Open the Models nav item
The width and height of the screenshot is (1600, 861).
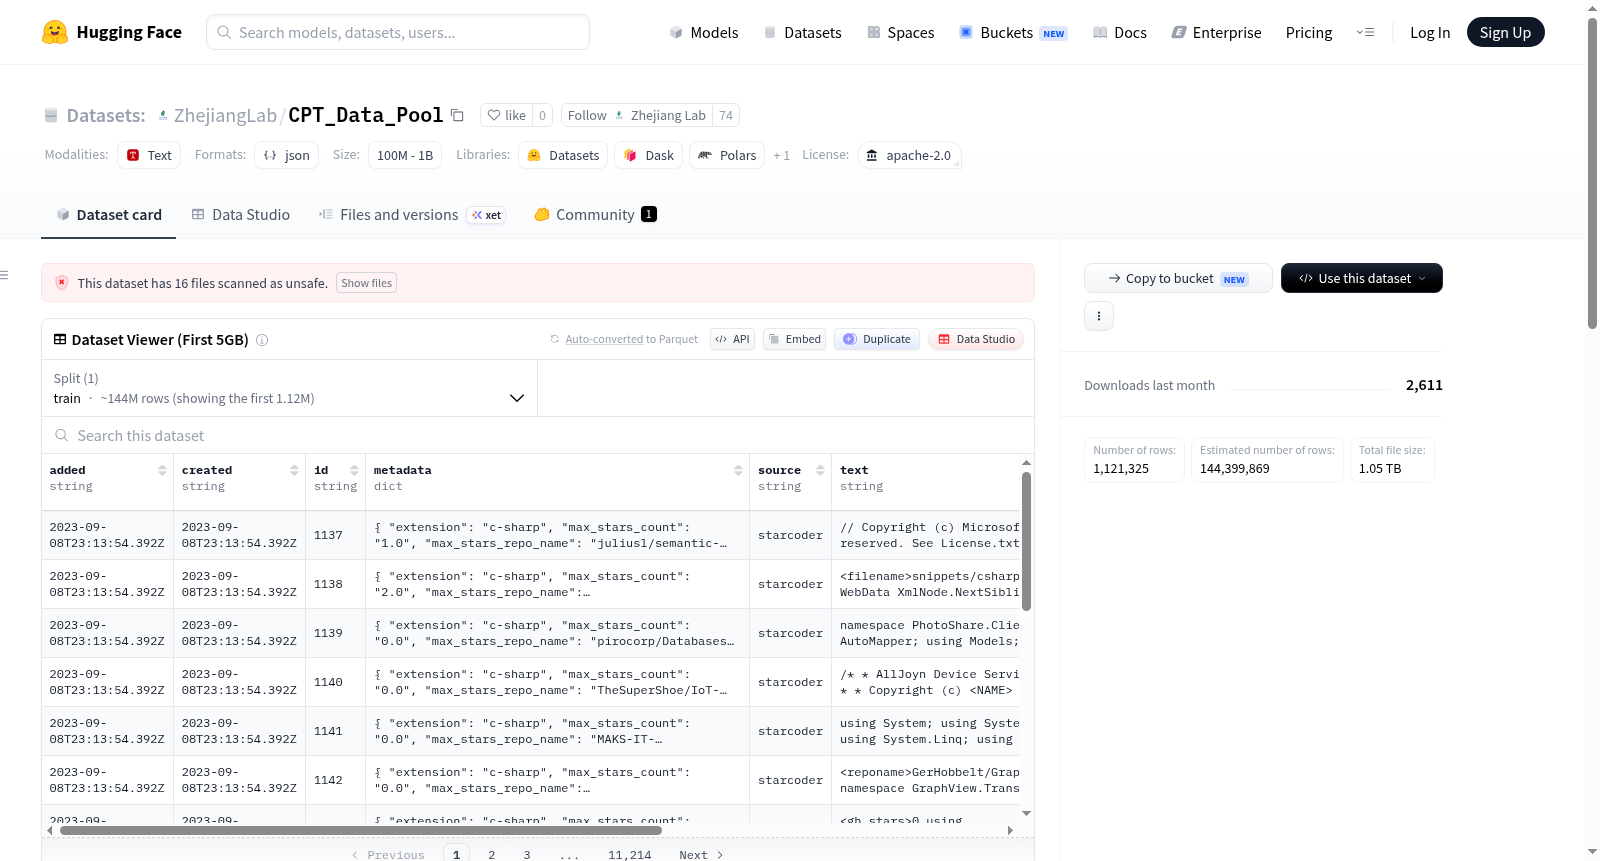(x=704, y=32)
